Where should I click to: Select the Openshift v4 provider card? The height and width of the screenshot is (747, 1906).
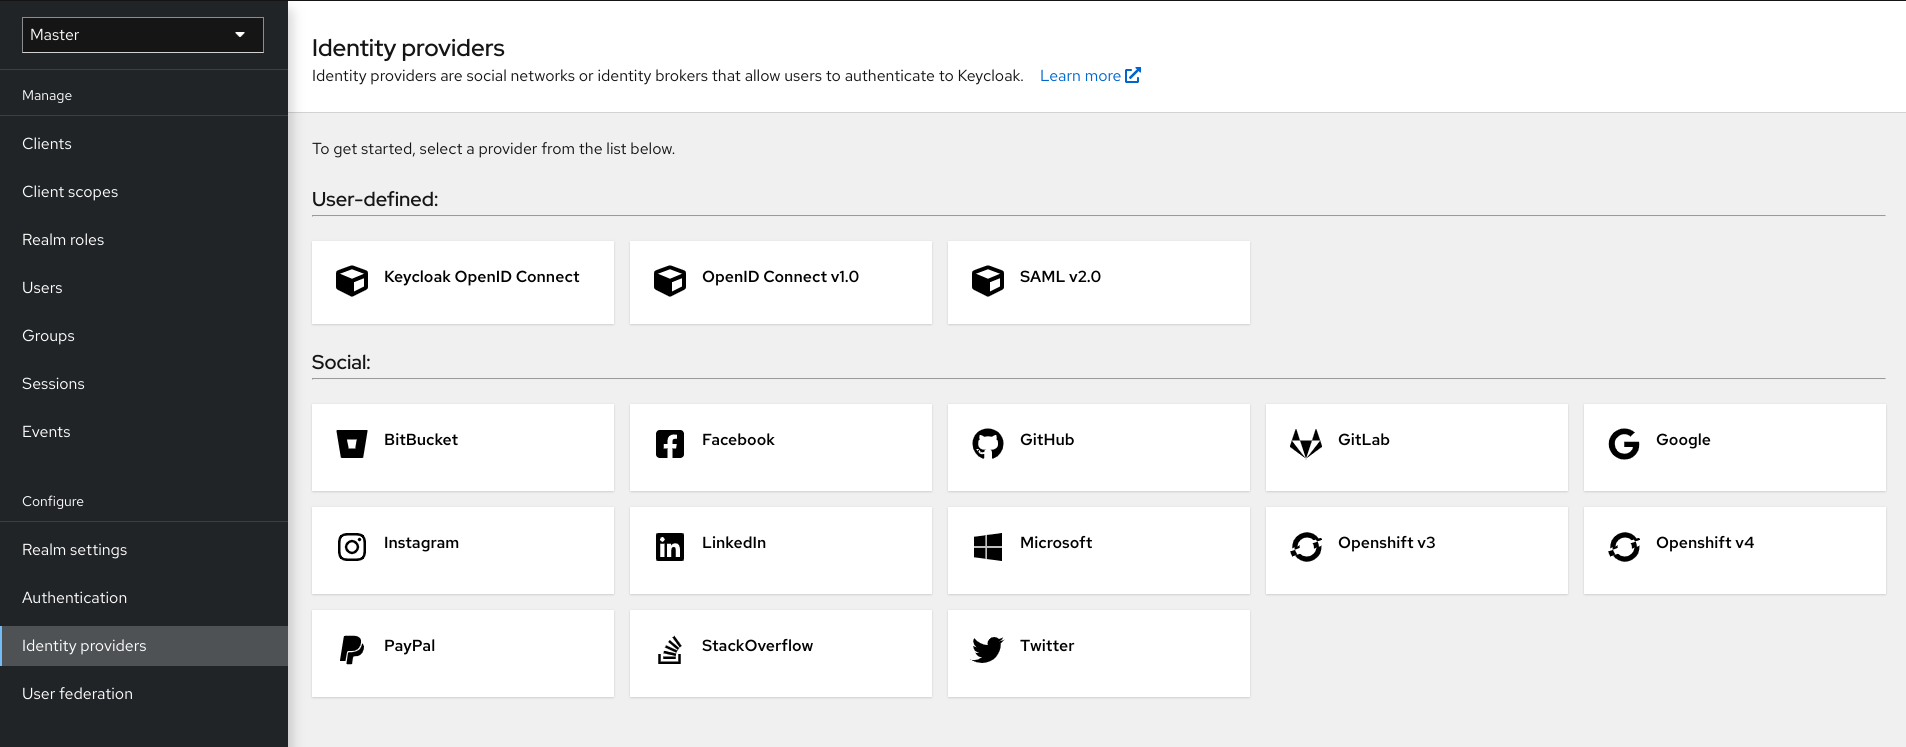click(1734, 550)
